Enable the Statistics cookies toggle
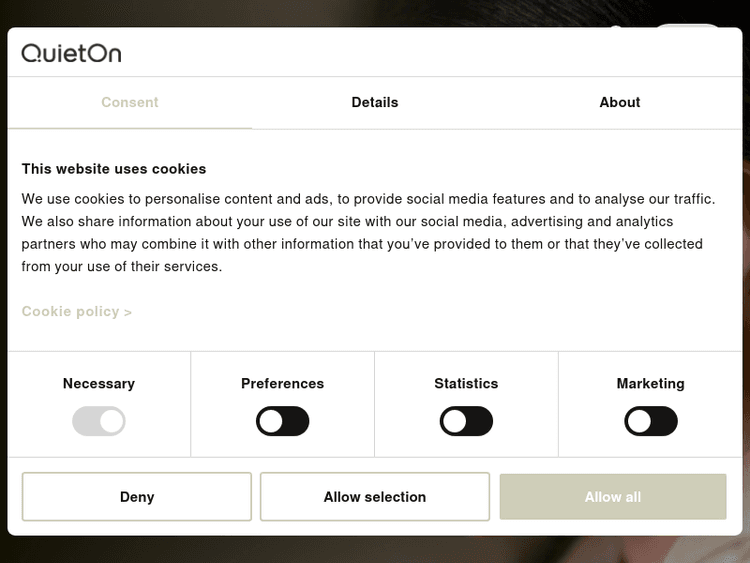 [x=466, y=421]
